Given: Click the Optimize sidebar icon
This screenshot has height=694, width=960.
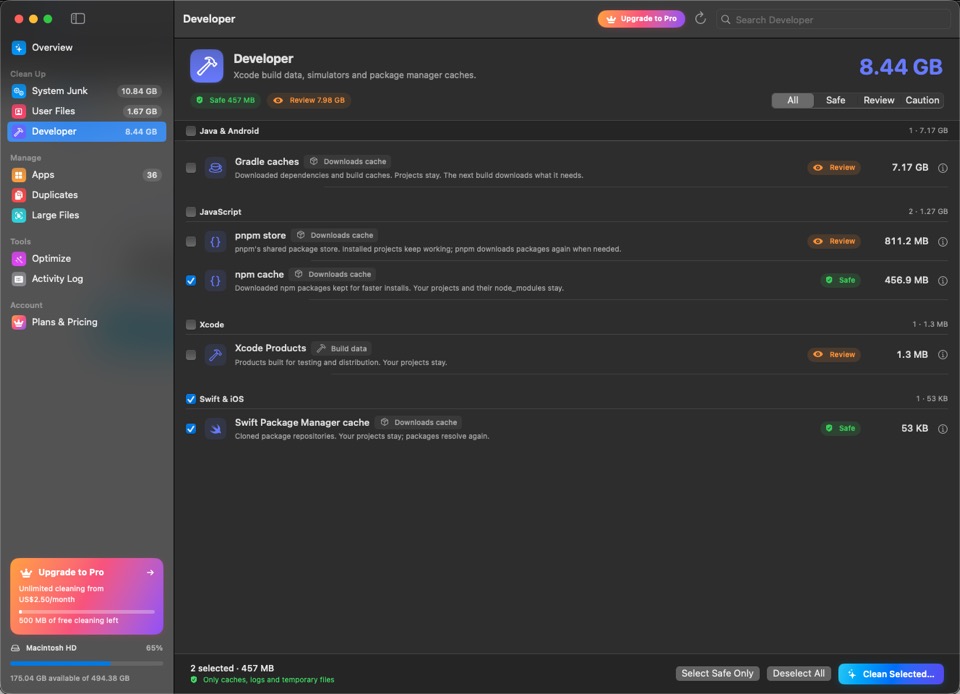Looking at the screenshot, I should click(x=19, y=259).
